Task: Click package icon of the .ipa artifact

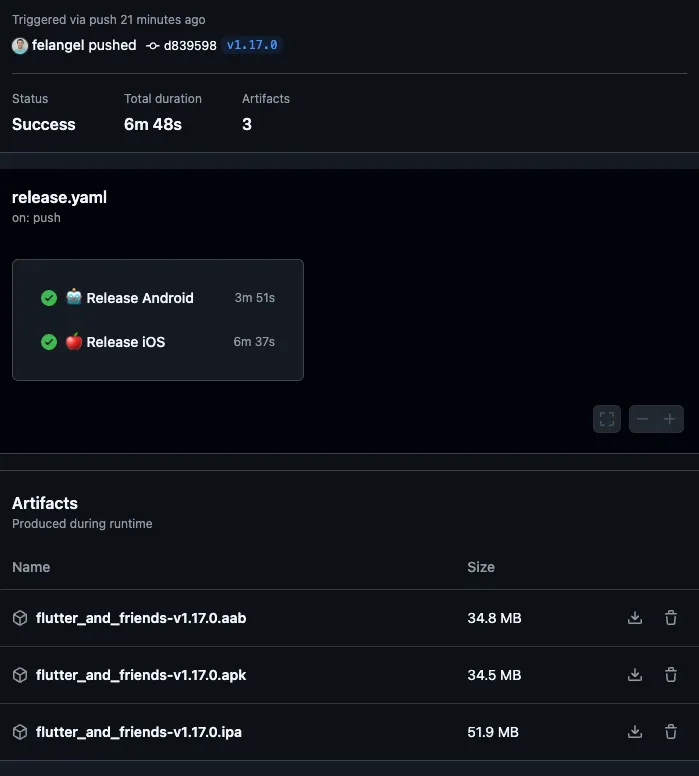Action: click(x=20, y=732)
